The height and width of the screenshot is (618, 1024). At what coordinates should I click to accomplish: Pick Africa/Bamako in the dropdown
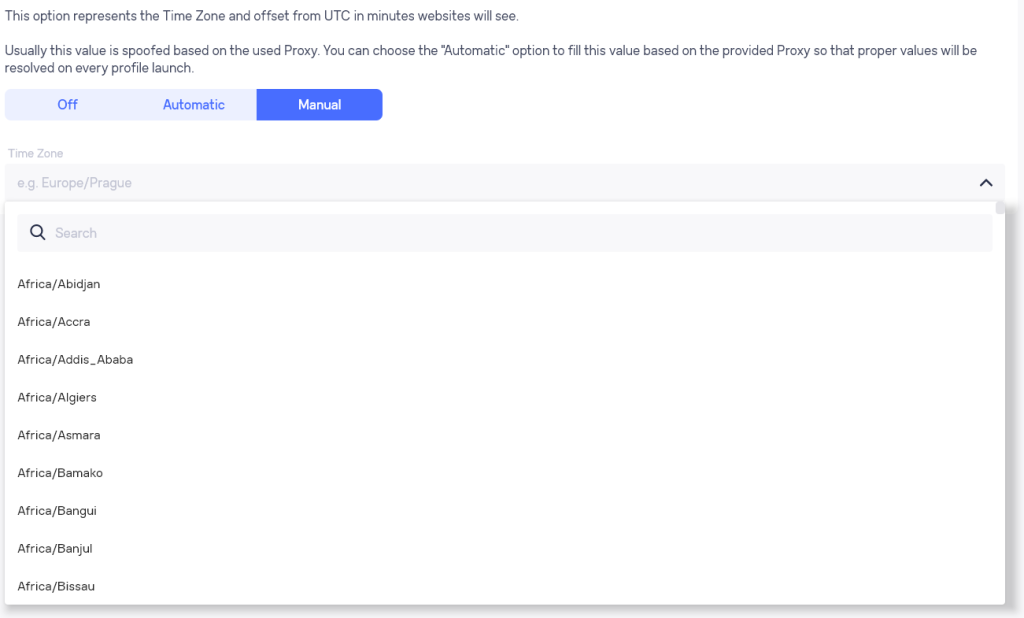tap(504, 473)
